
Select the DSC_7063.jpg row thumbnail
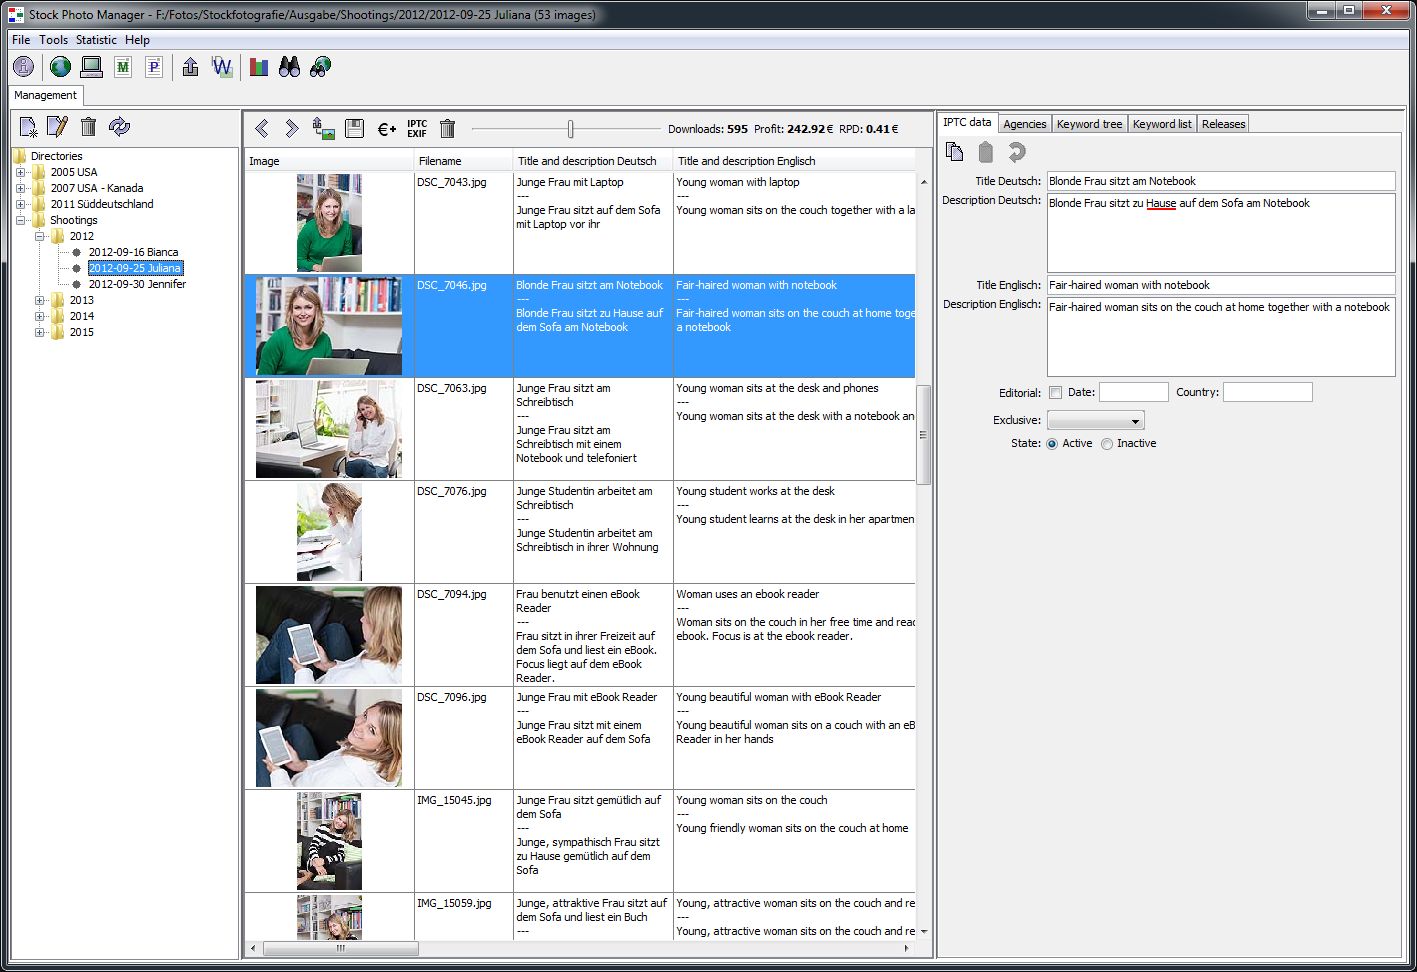click(329, 429)
